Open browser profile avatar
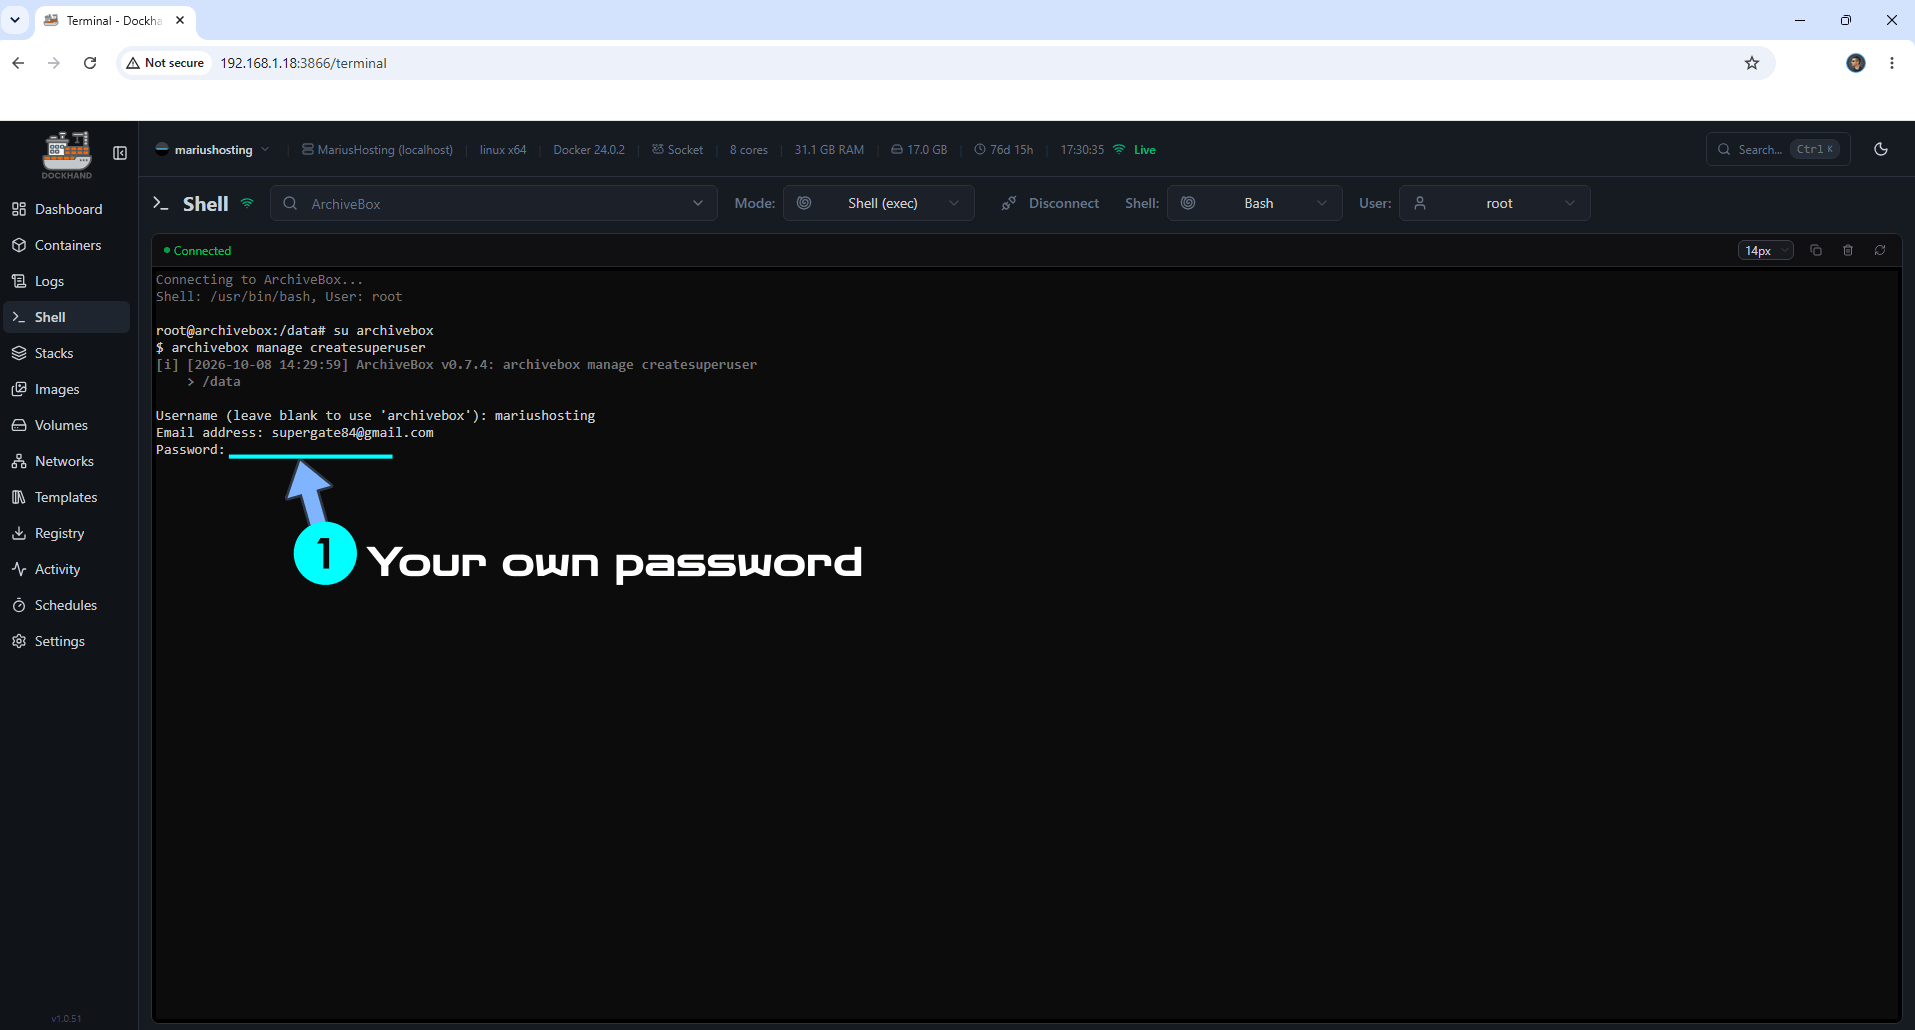Viewport: 1915px width, 1030px height. pyautogui.click(x=1856, y=63)
